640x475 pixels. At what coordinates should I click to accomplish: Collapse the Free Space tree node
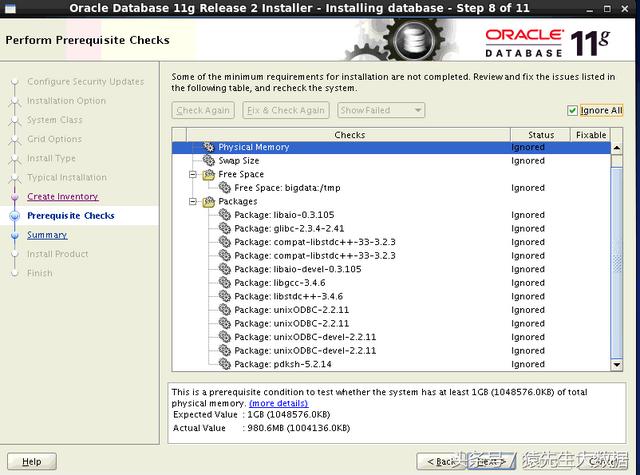pyautogui.click(x=193, y=174)
